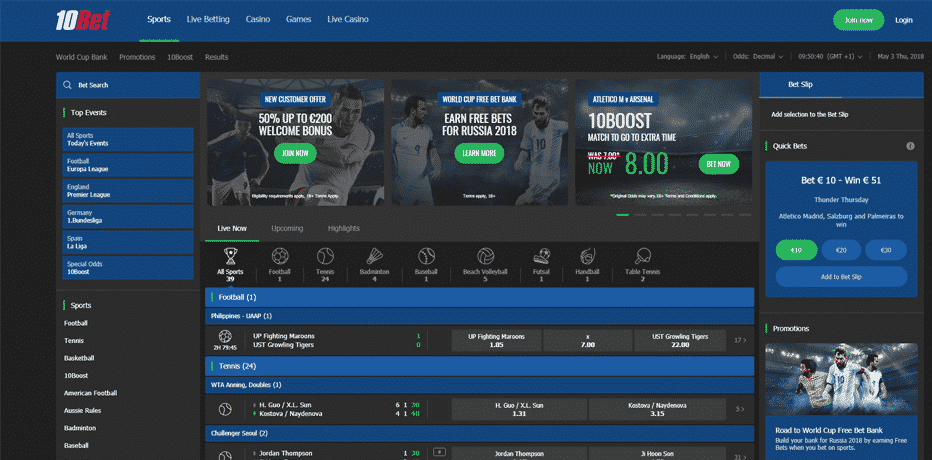This screenshot has width=932, height=460.
Task: Click tennis icon beside H. Guo match
Action: [225, 409]
